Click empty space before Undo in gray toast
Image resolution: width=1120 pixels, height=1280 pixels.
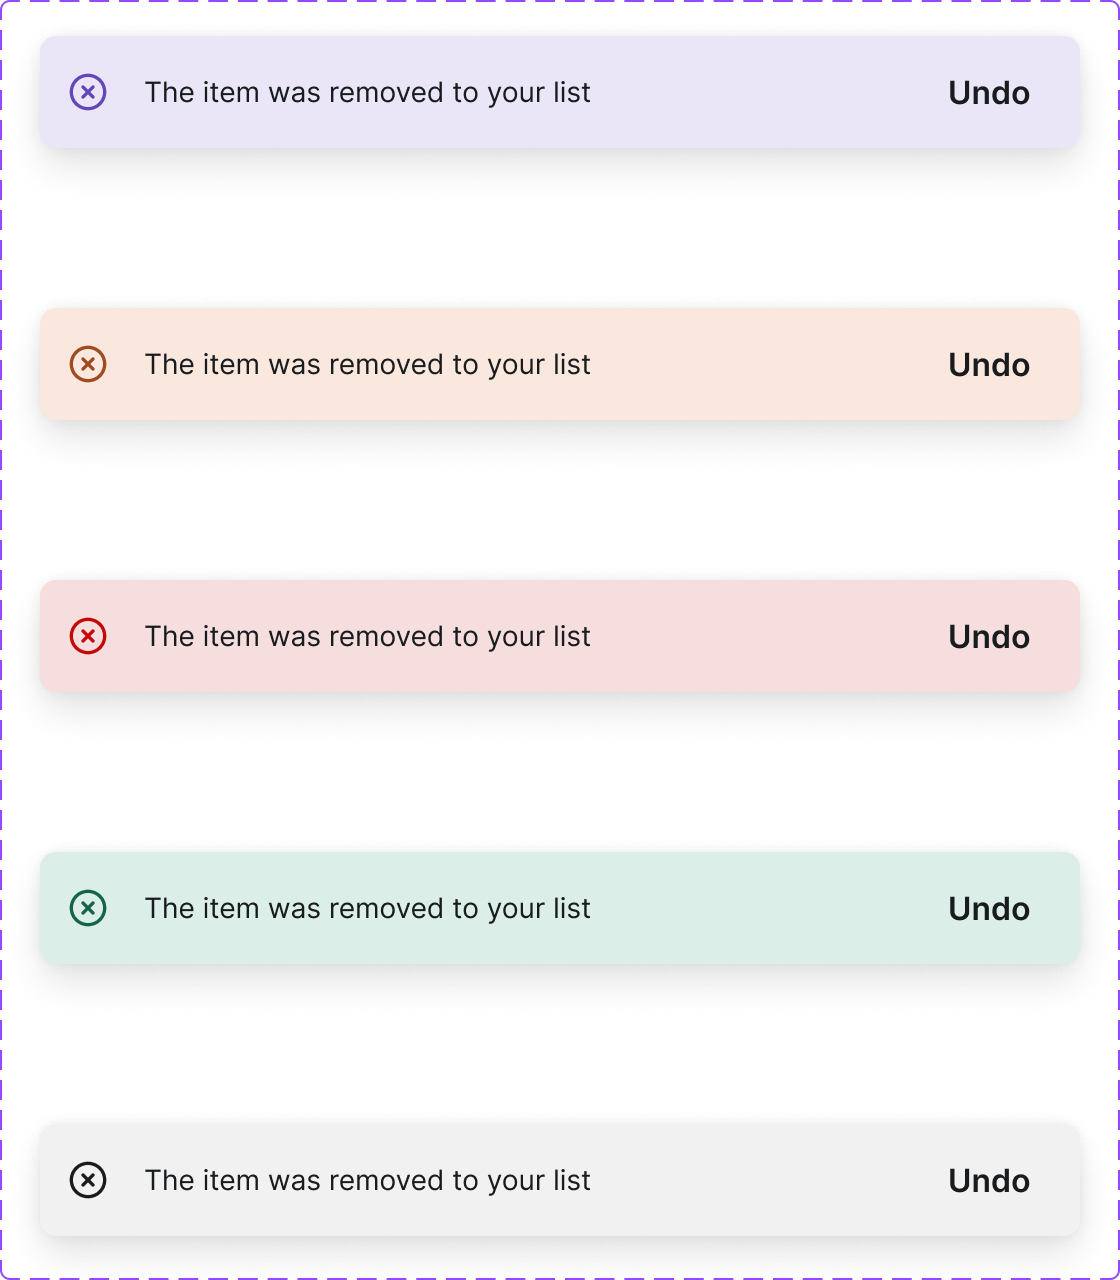coord(770,1181)
